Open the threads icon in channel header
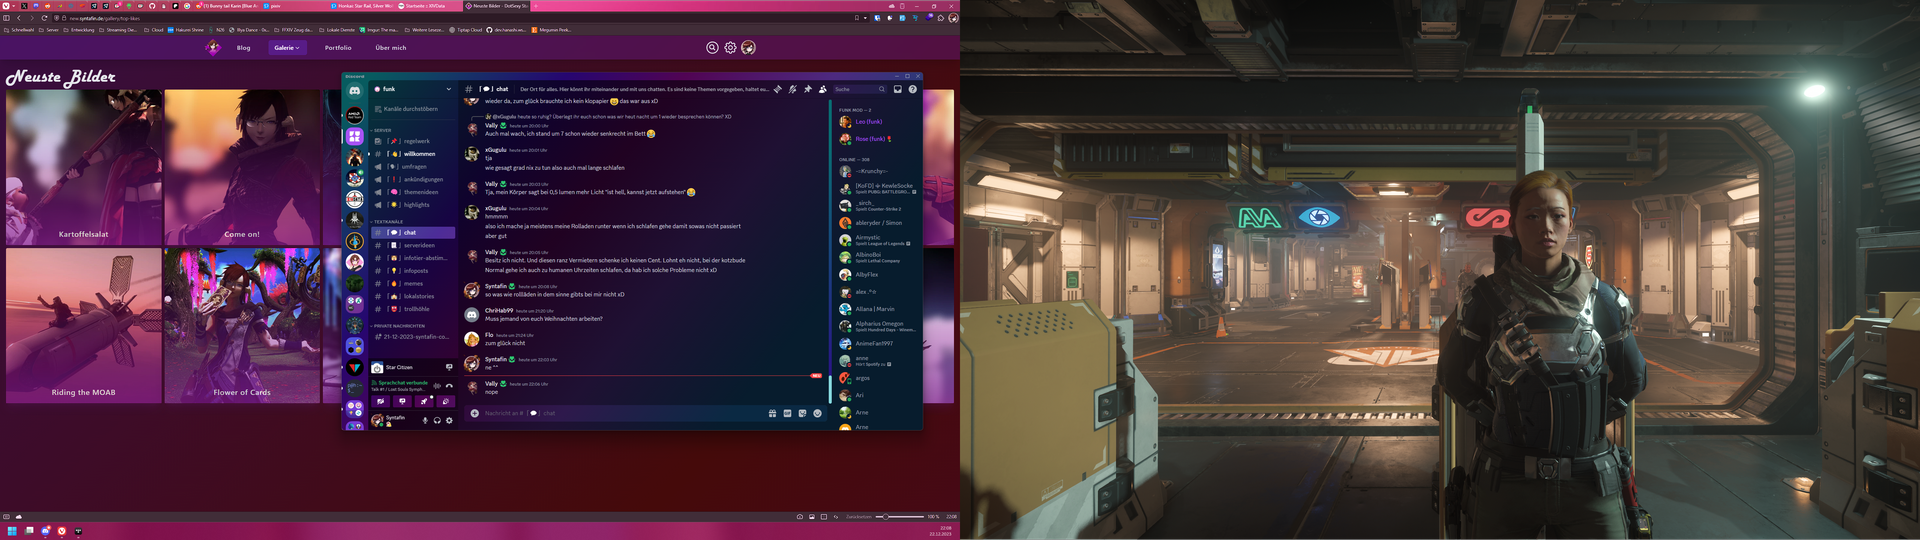The height and width of the screenshot is (540, 1920). point(778,89)
